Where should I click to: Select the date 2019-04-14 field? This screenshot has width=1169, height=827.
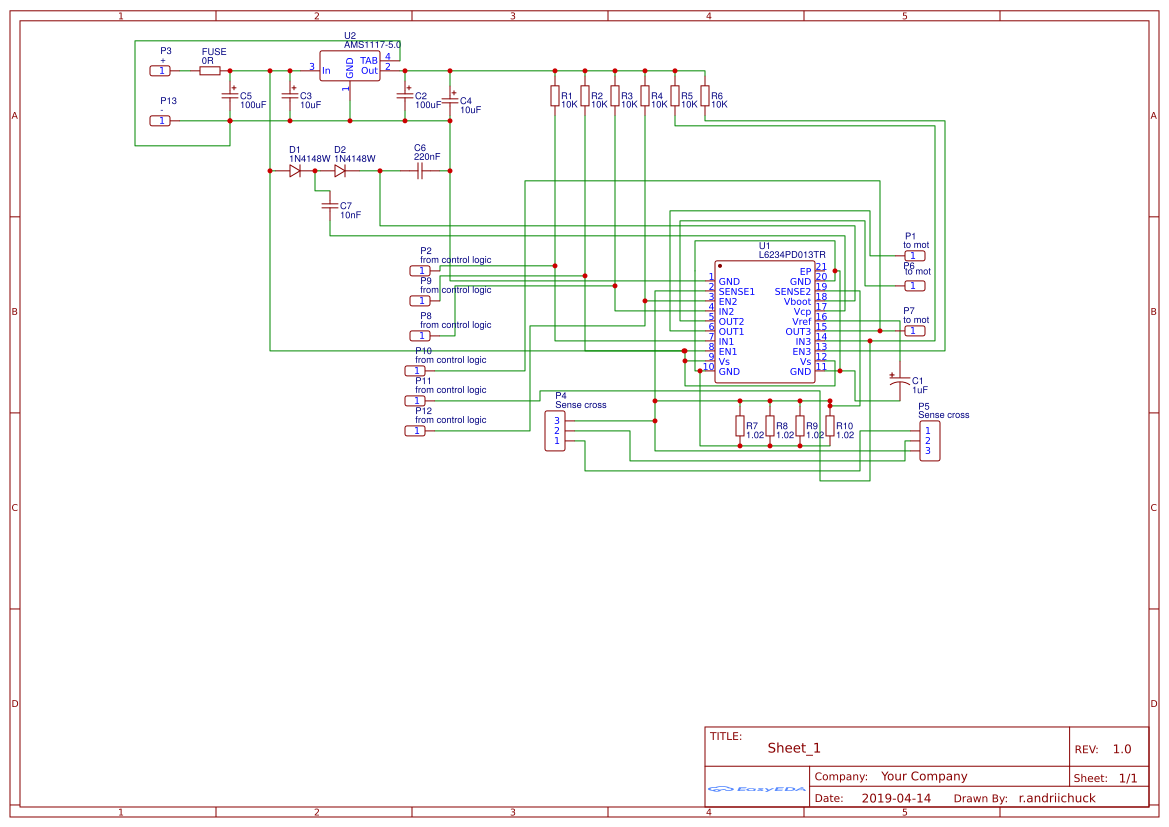point(896,798)
